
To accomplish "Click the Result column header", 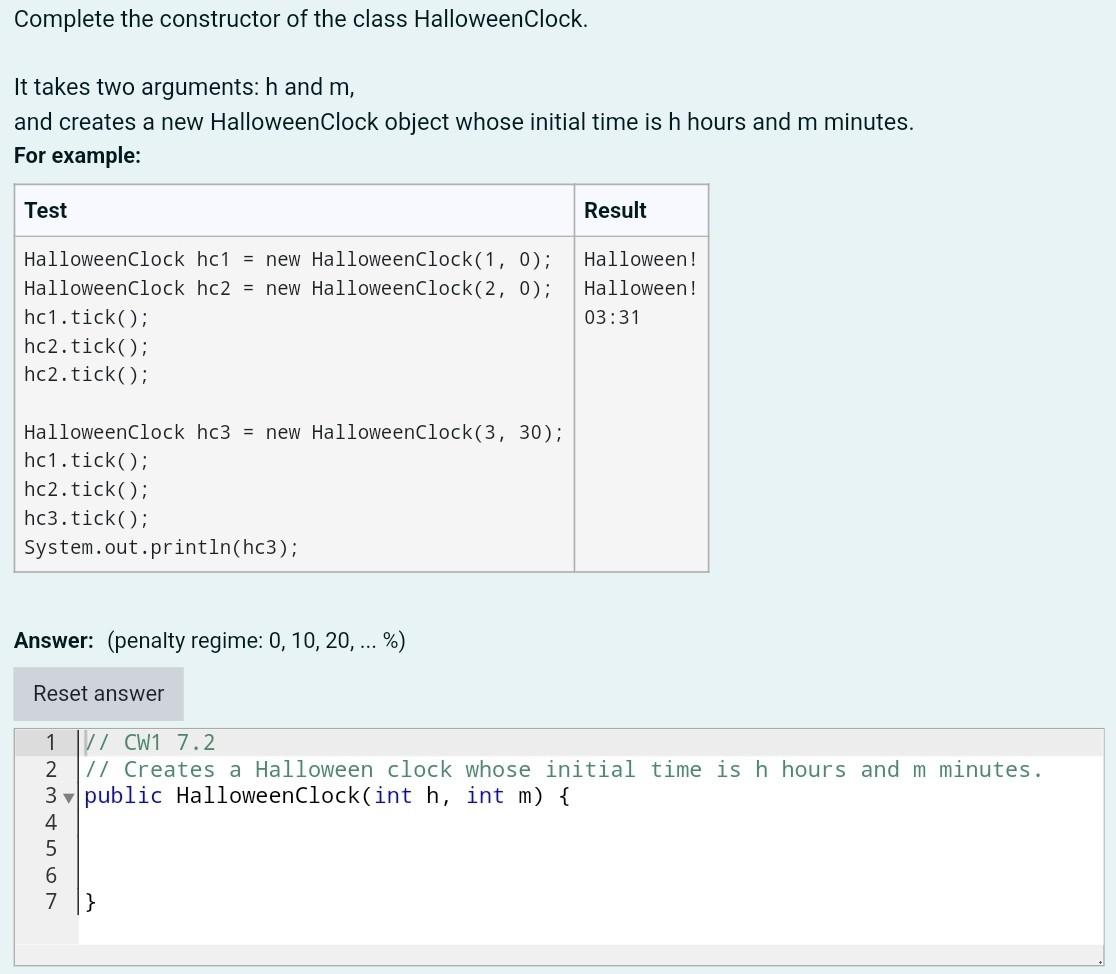I will (615, 210).
